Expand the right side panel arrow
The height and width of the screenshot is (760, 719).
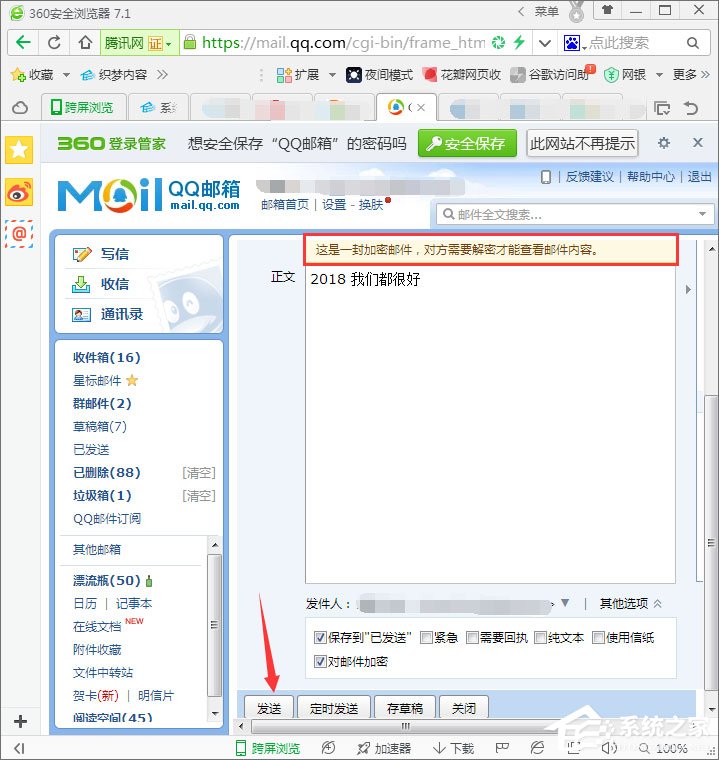click(x=688, y=289)
